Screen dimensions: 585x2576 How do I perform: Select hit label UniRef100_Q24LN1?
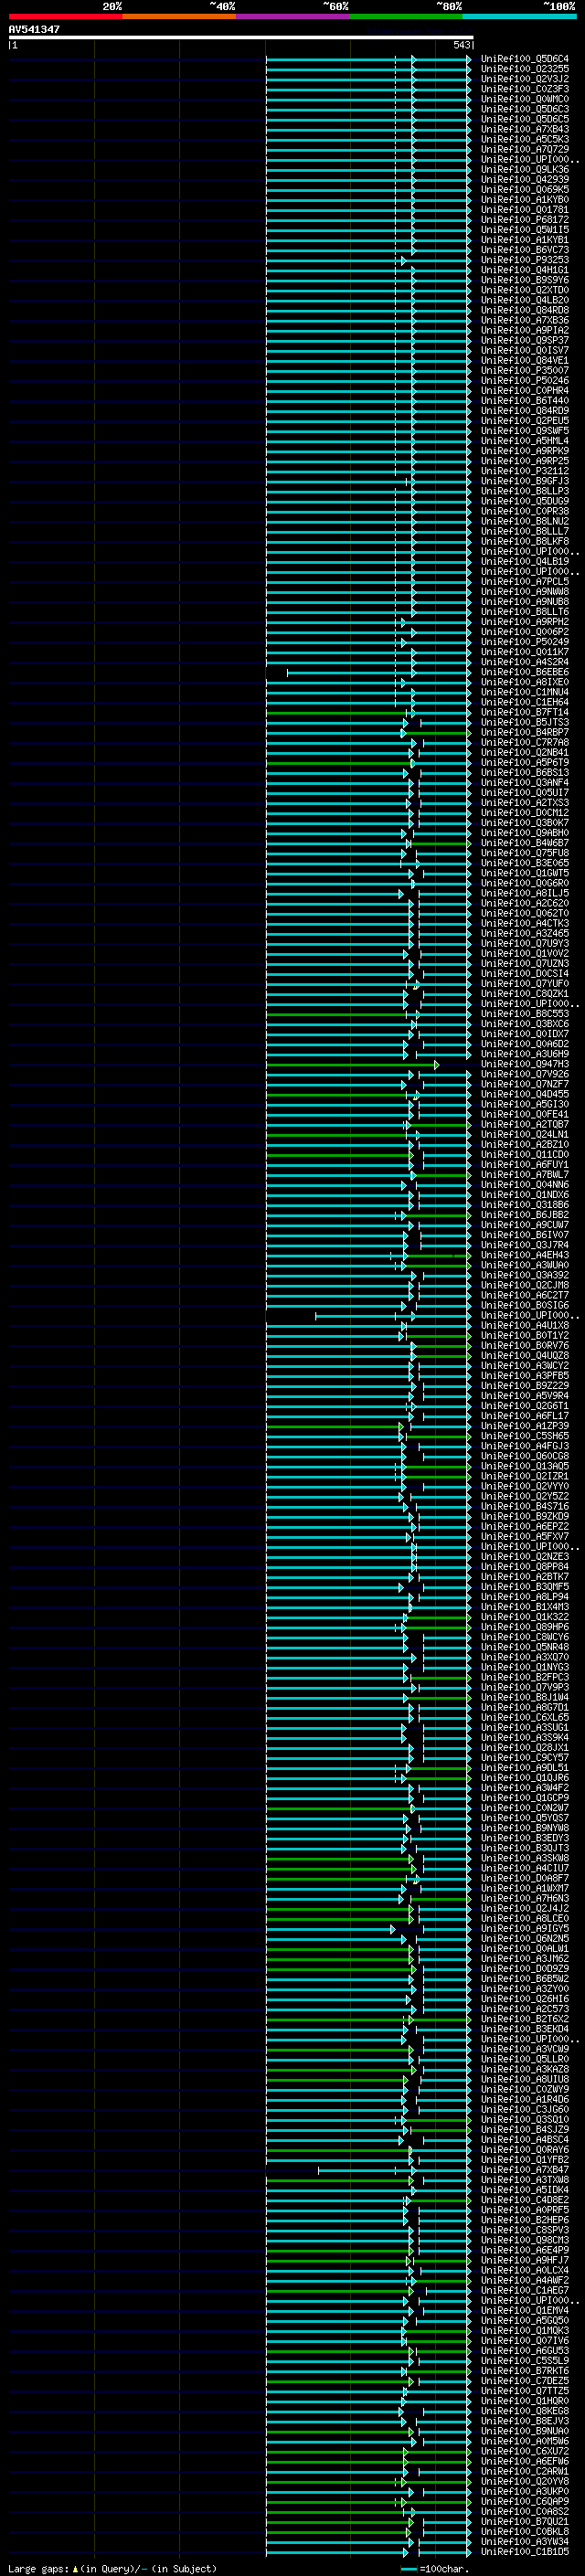[525, 1134]
